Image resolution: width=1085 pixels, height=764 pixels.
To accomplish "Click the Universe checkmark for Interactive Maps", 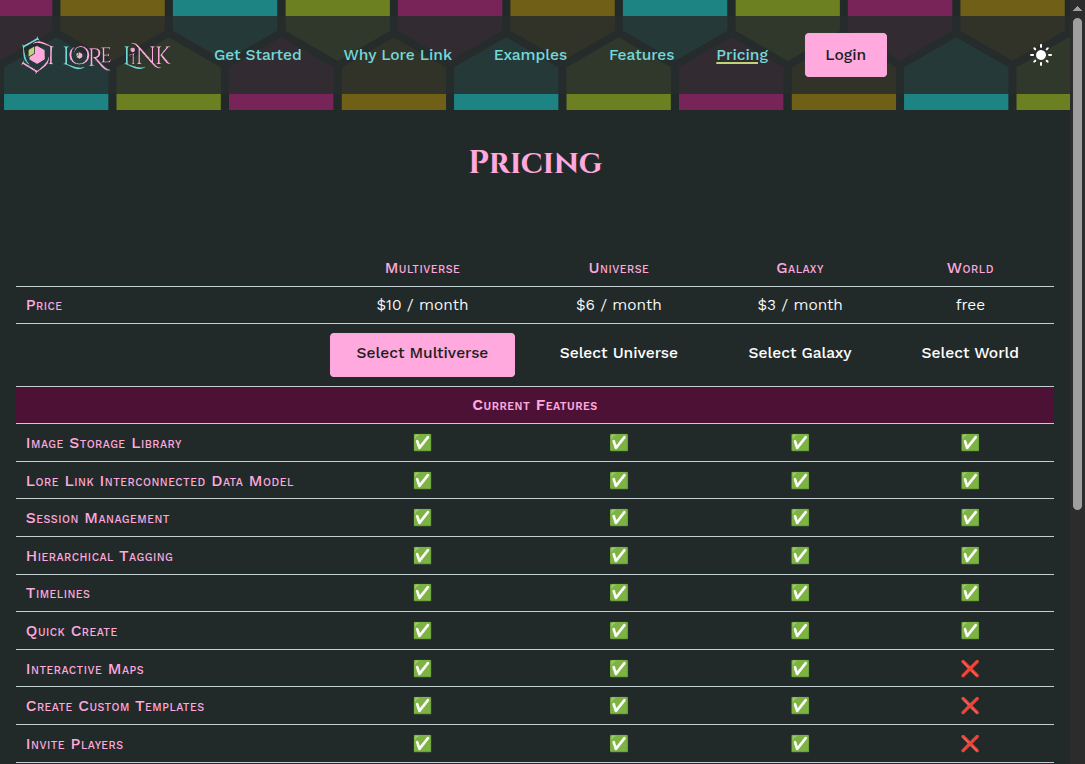I will [618, 668].
